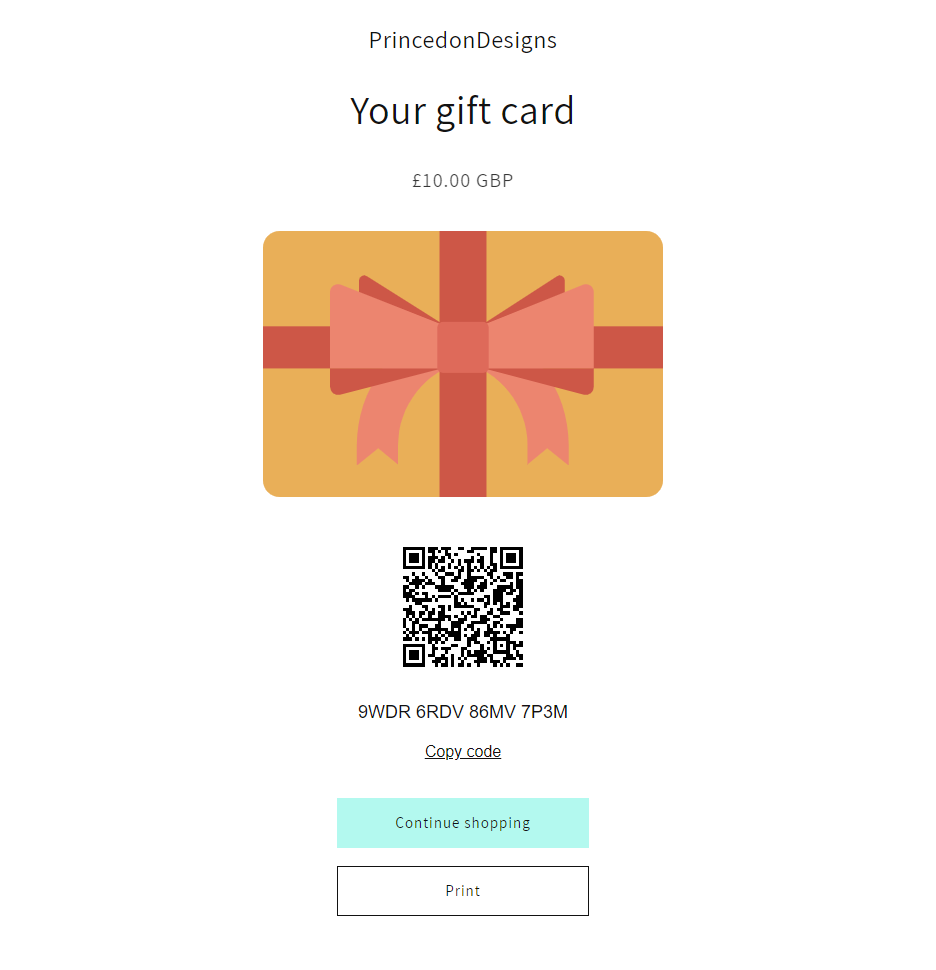Click the gift card QR code
Viewport: 936px width, 970px height.
click(463, 607)
